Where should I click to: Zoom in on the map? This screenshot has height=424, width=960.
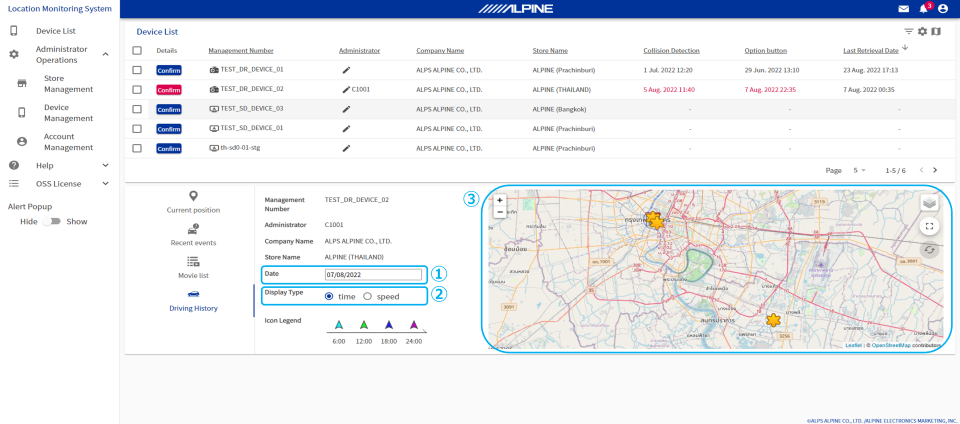[x=500, y=200]
